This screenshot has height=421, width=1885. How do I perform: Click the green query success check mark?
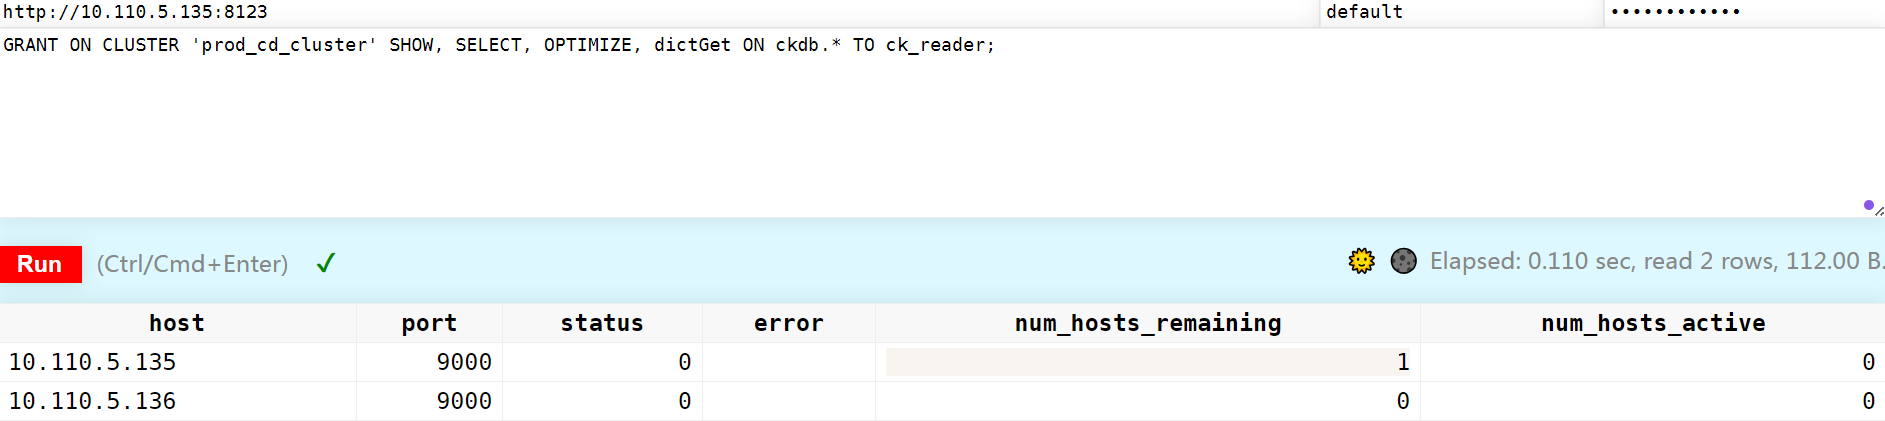tap(325, 263)
